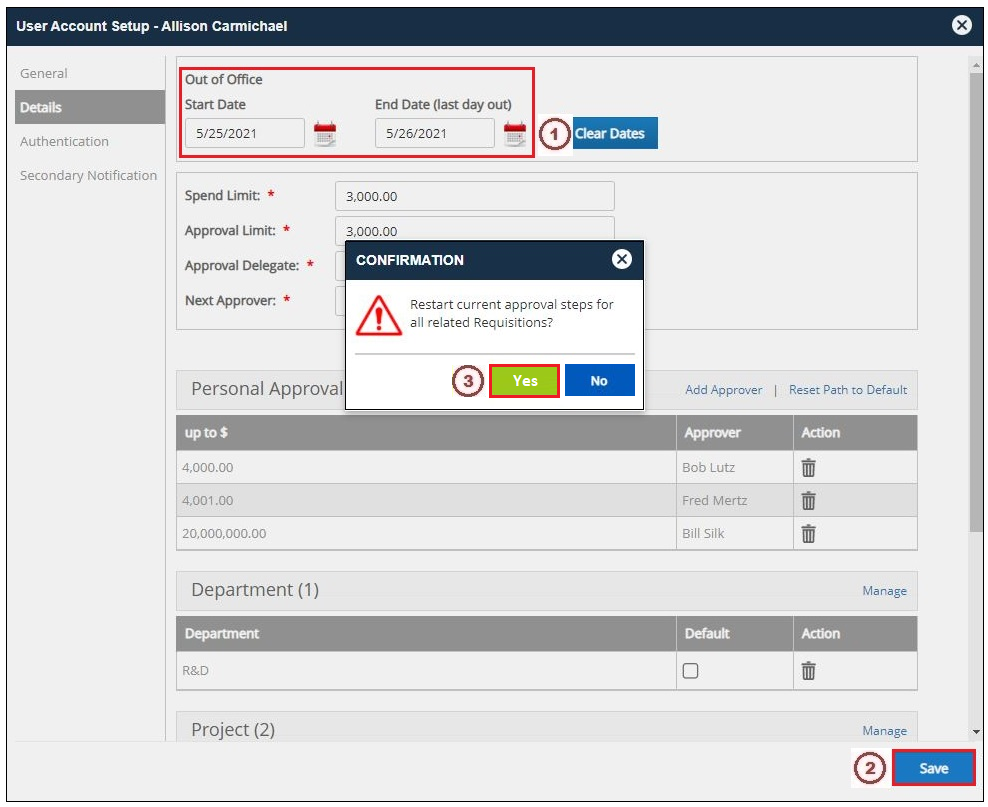988x807 pixels.
Task: Delete the Bob Lutz approver row
Action: [809, 467]
